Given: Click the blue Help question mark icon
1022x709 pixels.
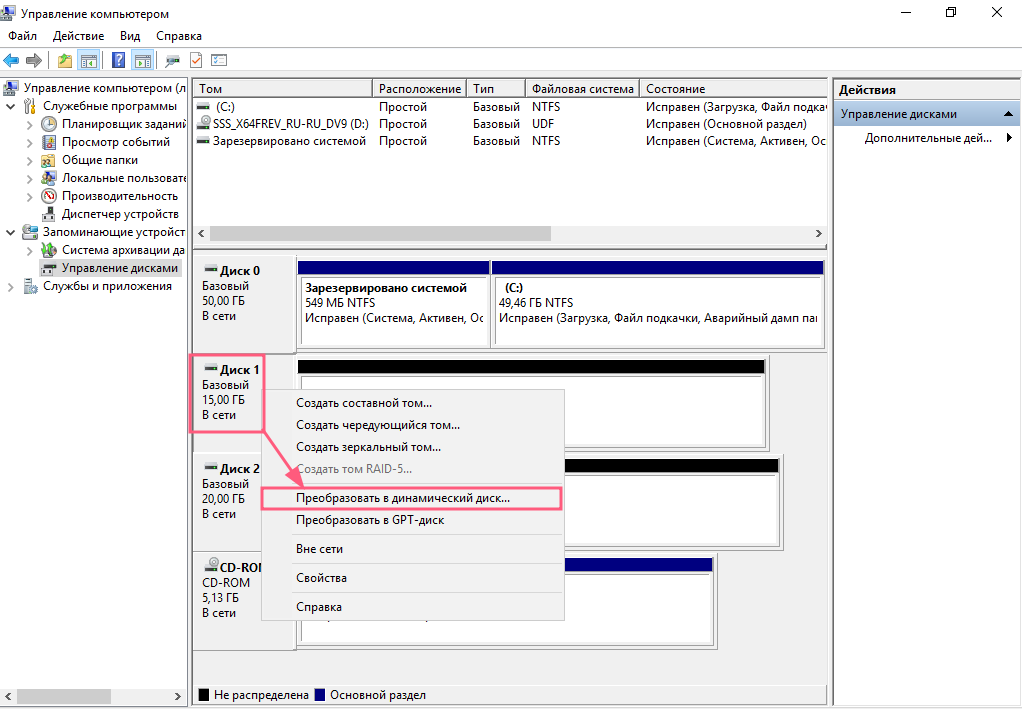Looking at the screenshot, I should [x=119, y=60].
